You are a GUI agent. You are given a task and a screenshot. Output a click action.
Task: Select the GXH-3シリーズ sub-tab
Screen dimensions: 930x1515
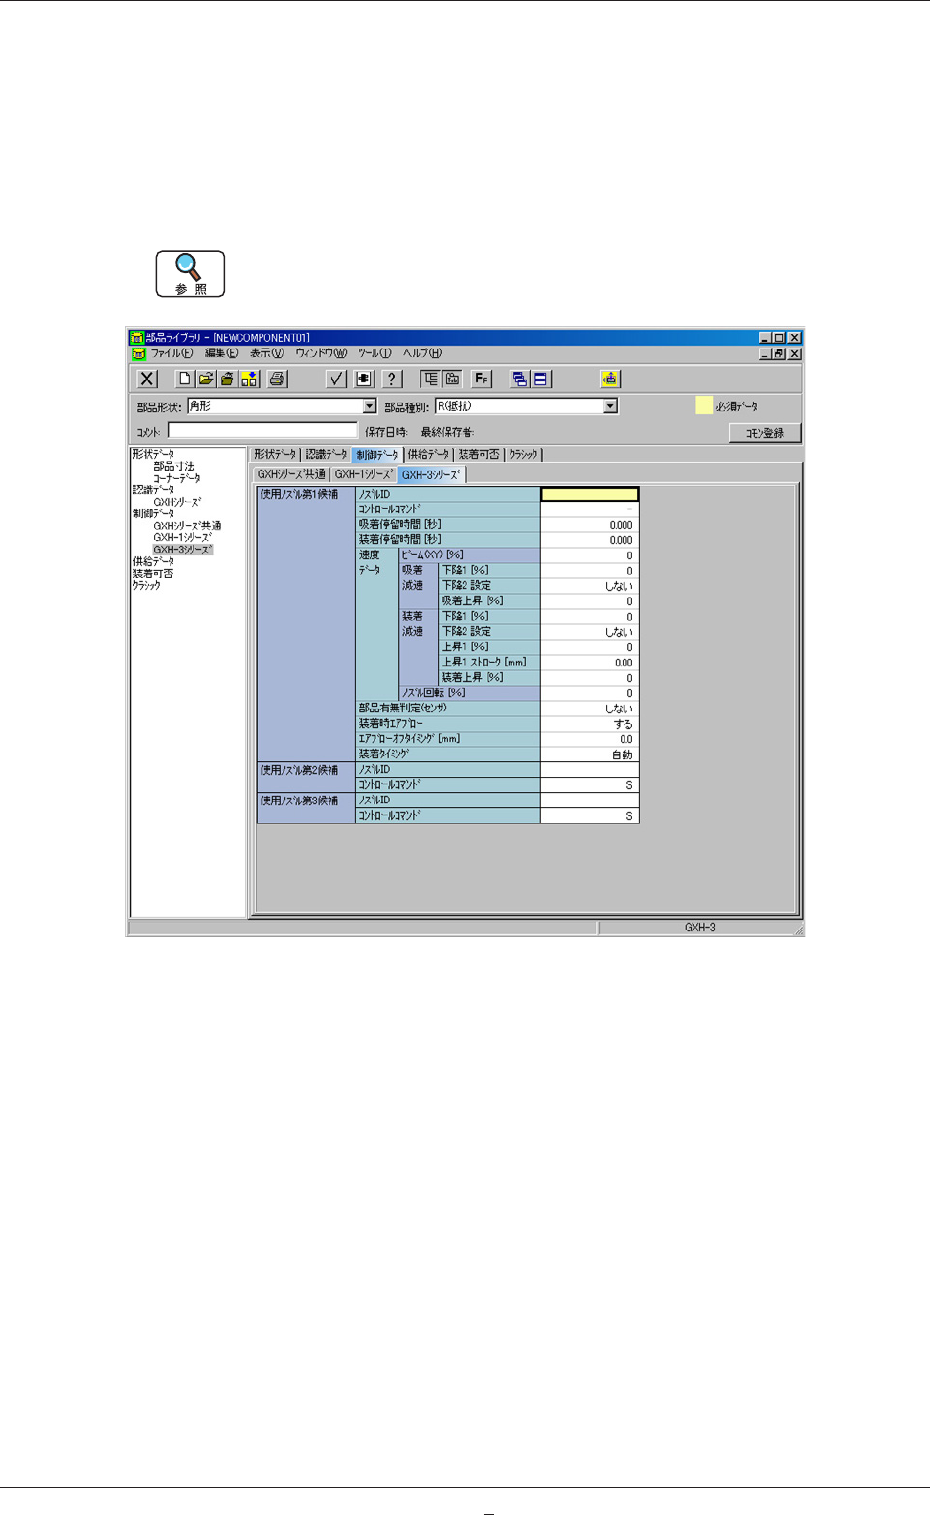coord(431,474)
